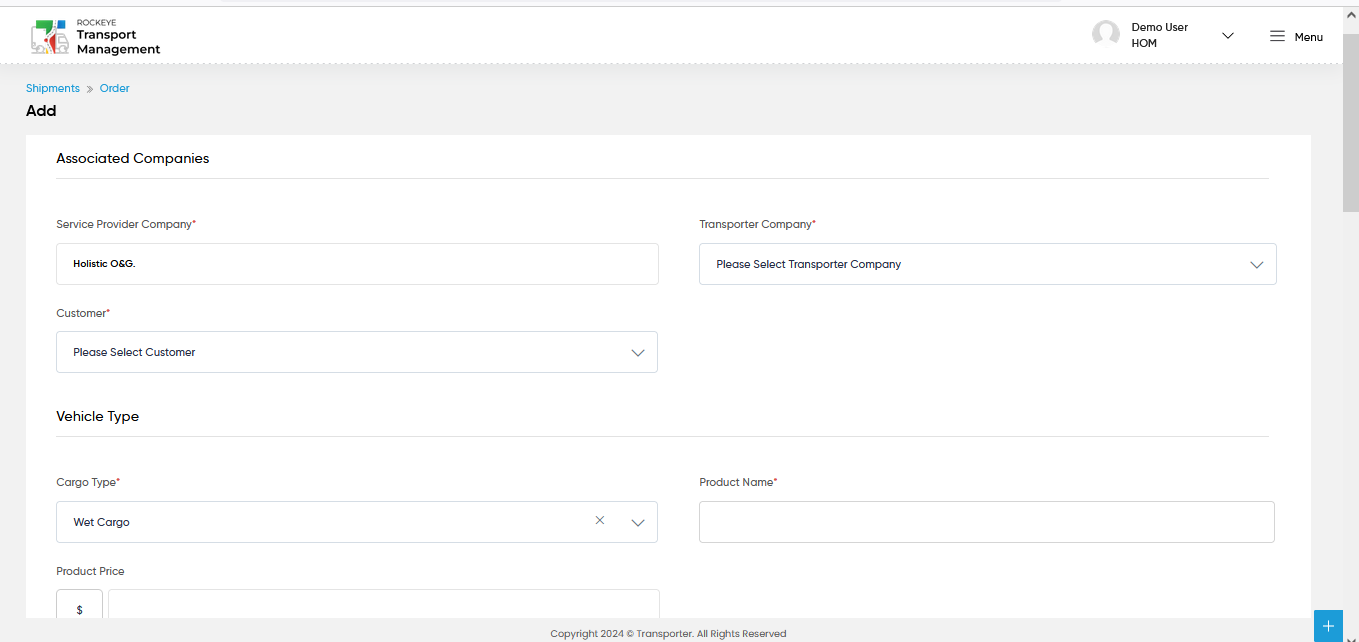Click the Service Provider Company field
This screenshot has width=1359, height=642.
[x=357, y=264]
